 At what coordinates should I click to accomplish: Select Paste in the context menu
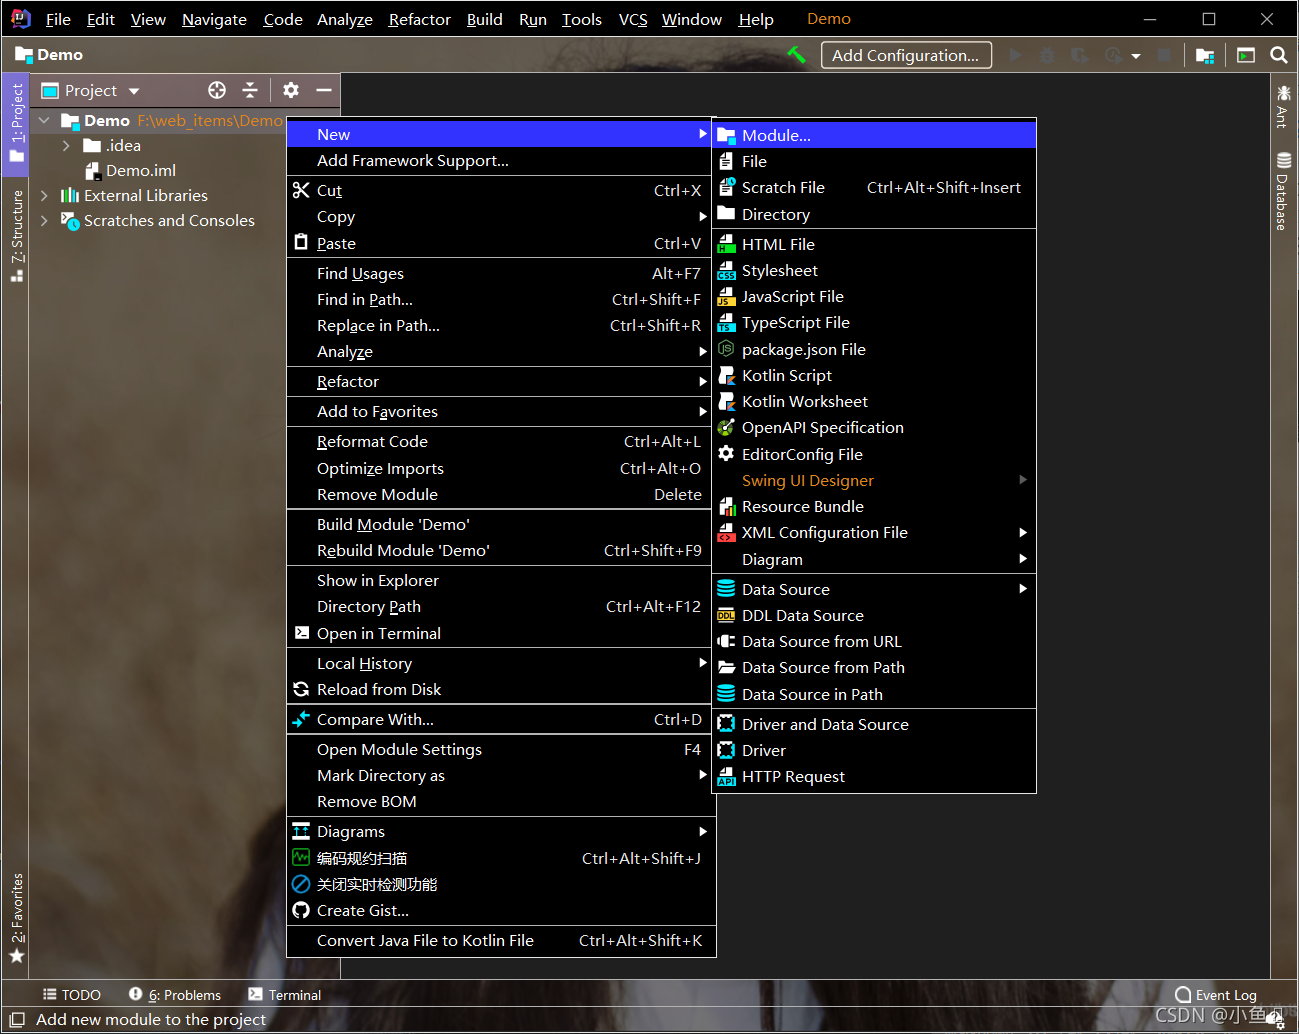click(499, 243)
